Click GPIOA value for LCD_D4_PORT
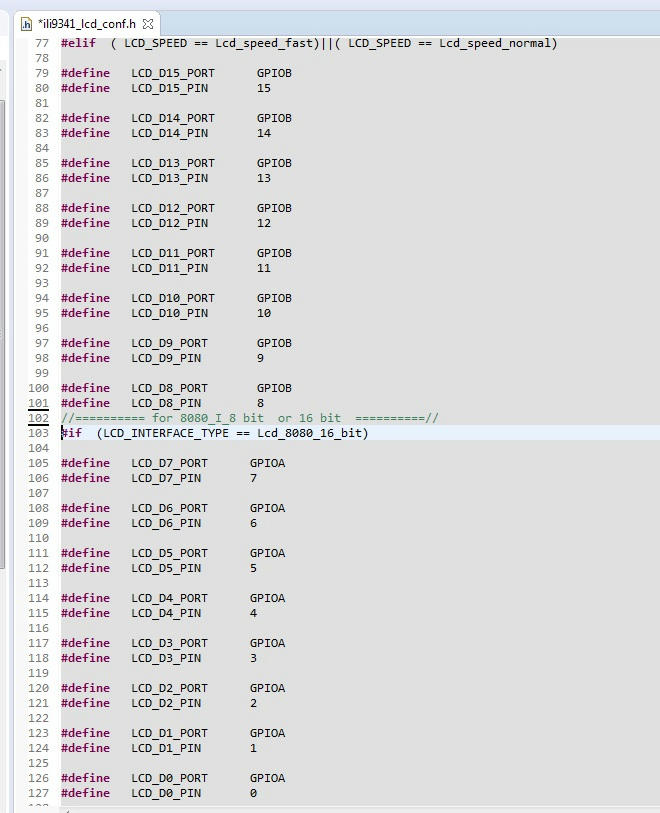 tap(267, 598)
